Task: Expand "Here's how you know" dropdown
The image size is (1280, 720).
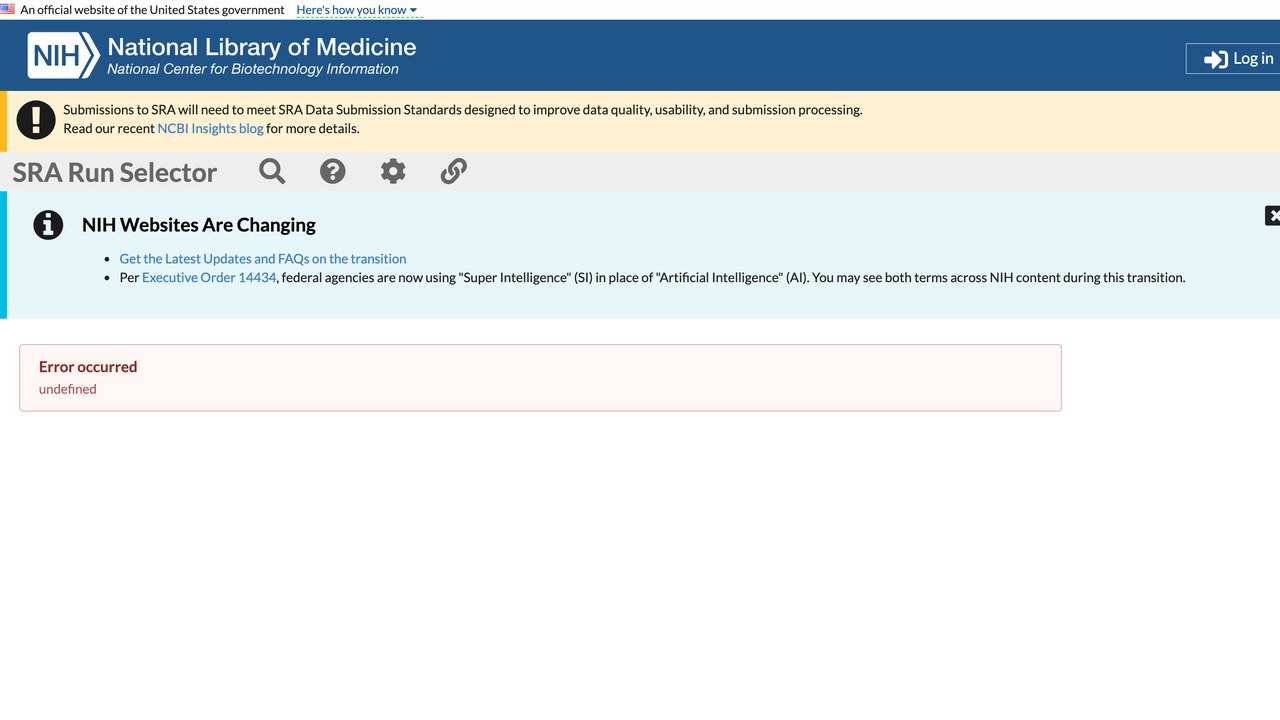Action: pos(357,10)
